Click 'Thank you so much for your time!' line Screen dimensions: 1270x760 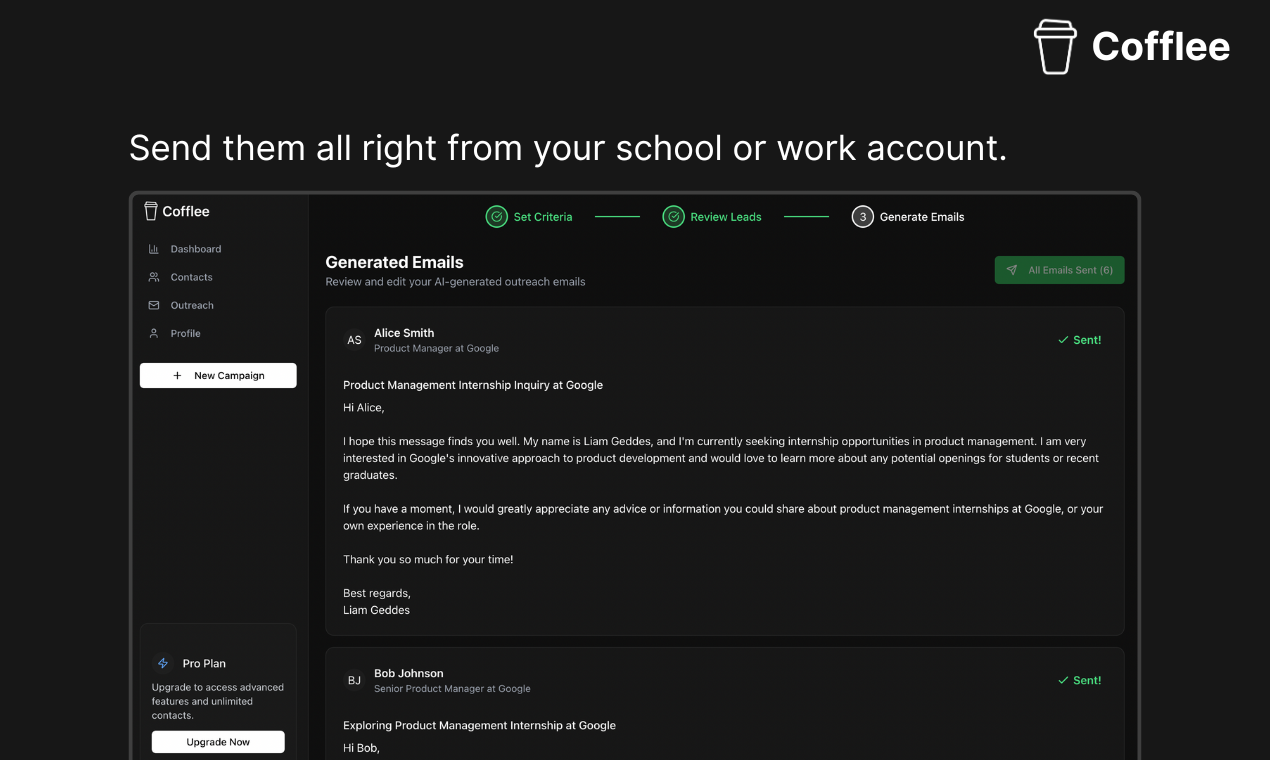[x=428, y=559]
